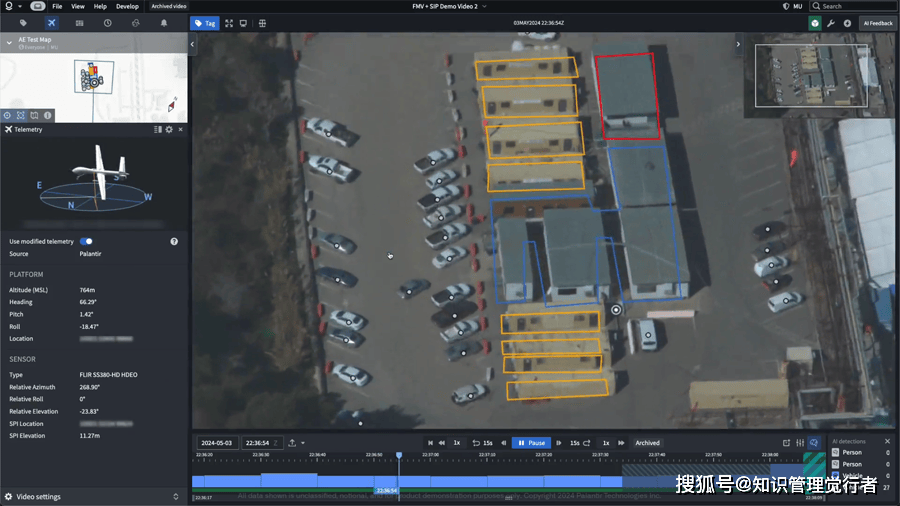Open the wrench tools icon
The width and height of the screenshot is (900, 506).
(831, 22)
